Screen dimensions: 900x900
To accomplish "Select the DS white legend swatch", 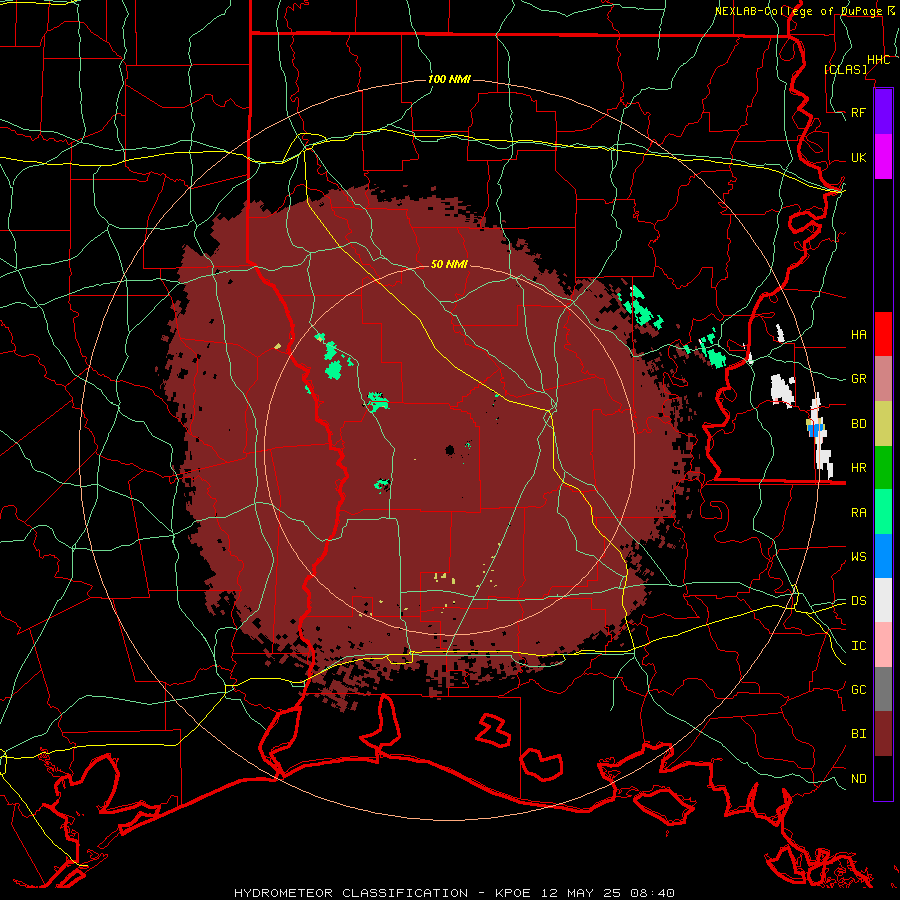I will point(883,600).
